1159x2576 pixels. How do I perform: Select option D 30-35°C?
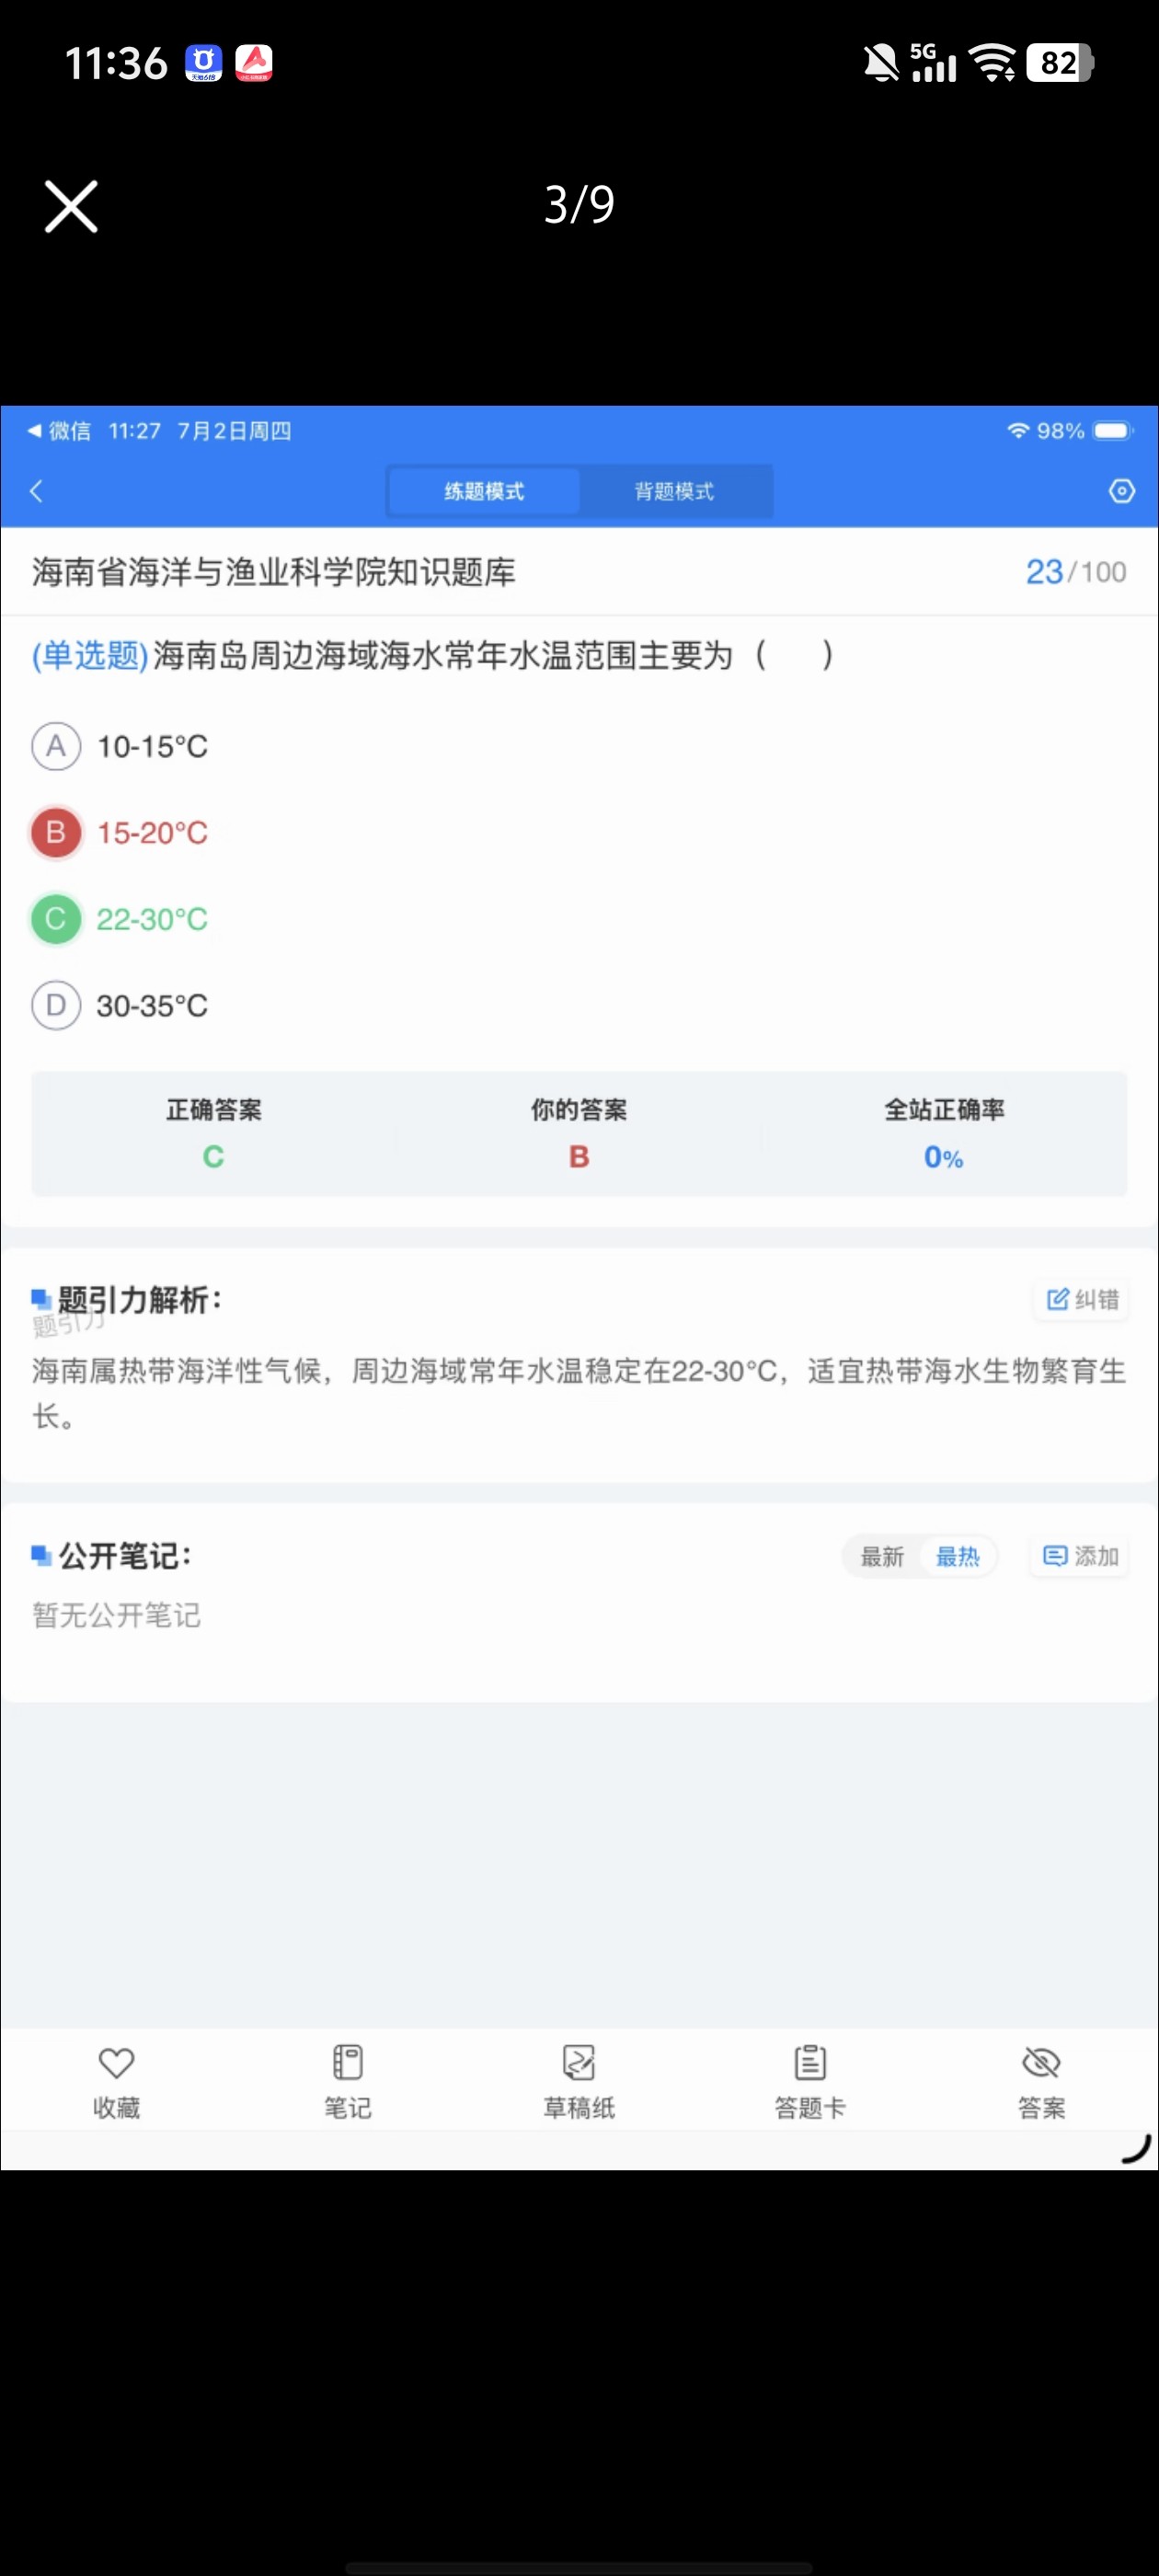point(120,1005)
